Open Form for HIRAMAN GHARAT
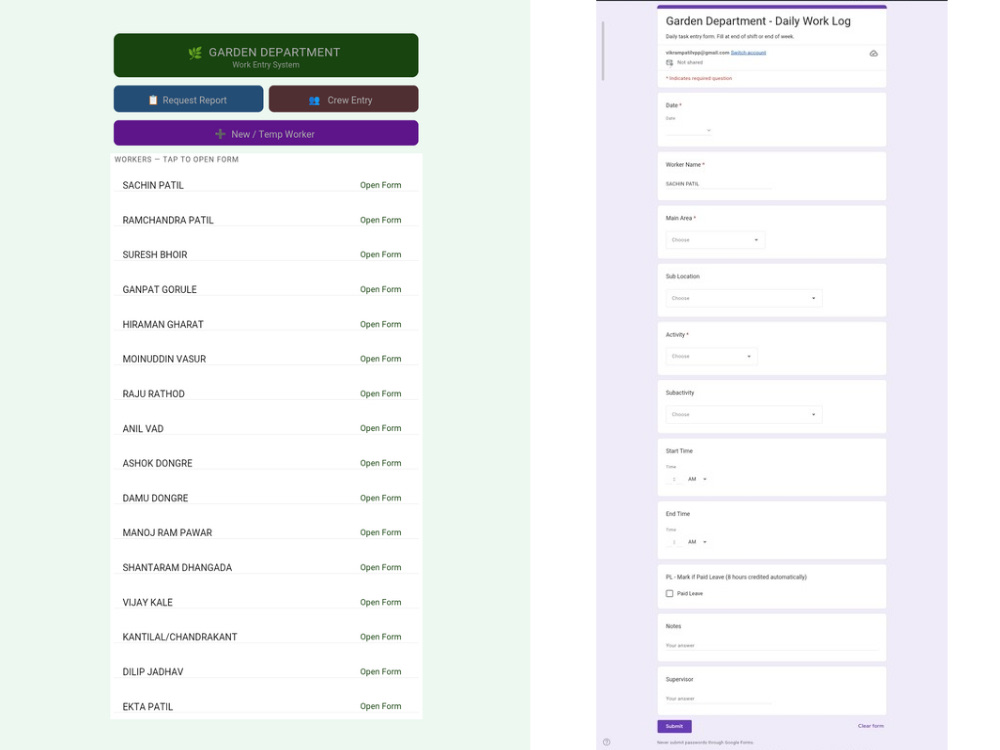 [381, 324]
